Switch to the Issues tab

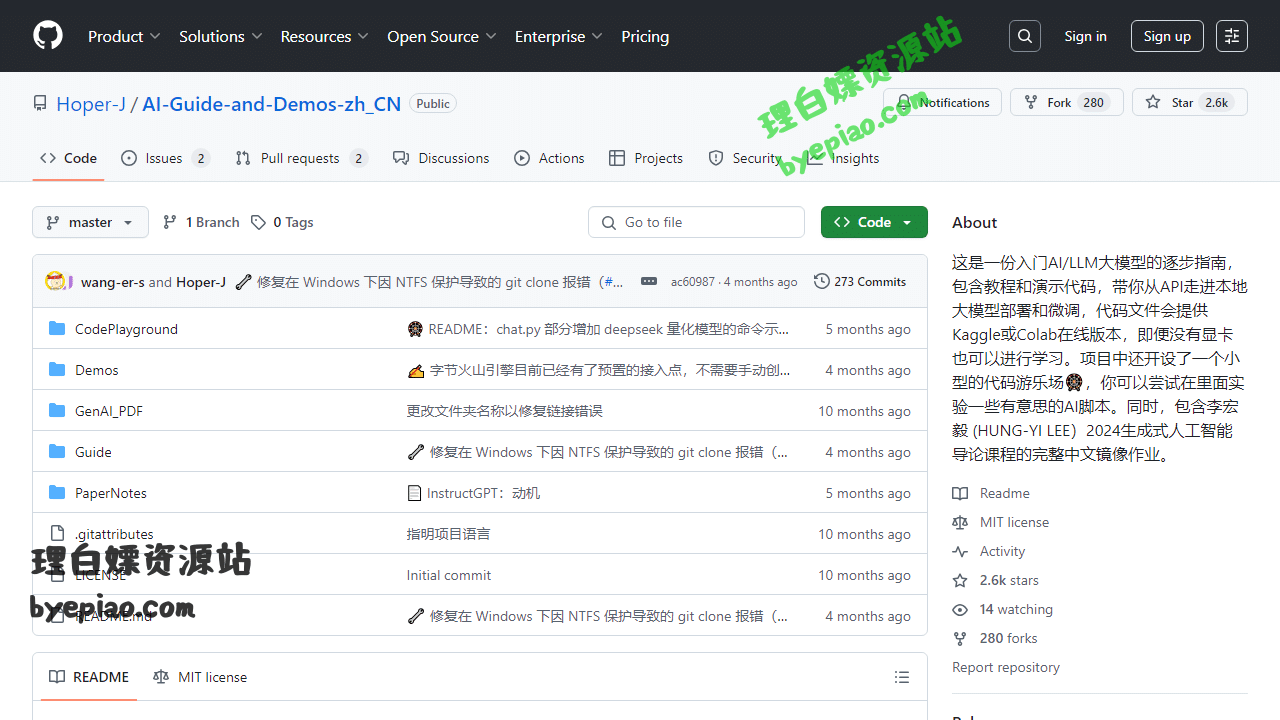(x=165, y=158)
